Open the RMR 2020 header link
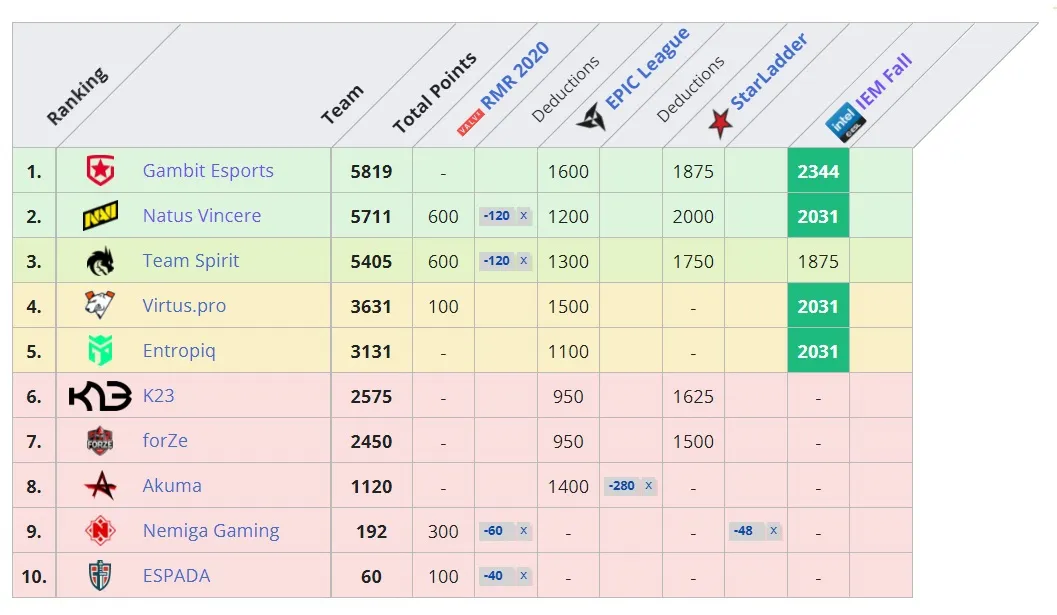This screenshot has width=1057, height=615. click(x=515, y=75)
